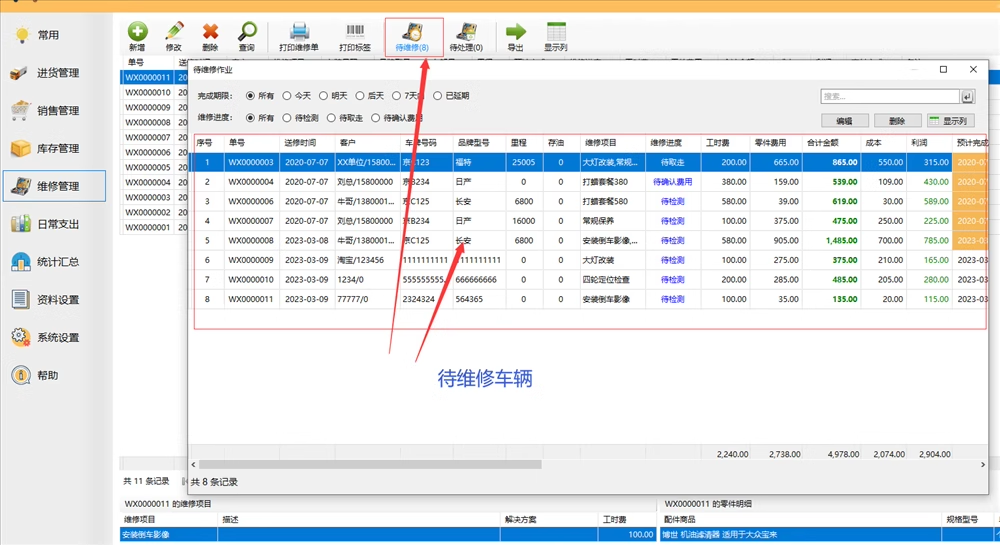Click the 解决方案 column header in bottom panel
The height and width of the screenshot is (545, 1000).
tap(550, 520)
